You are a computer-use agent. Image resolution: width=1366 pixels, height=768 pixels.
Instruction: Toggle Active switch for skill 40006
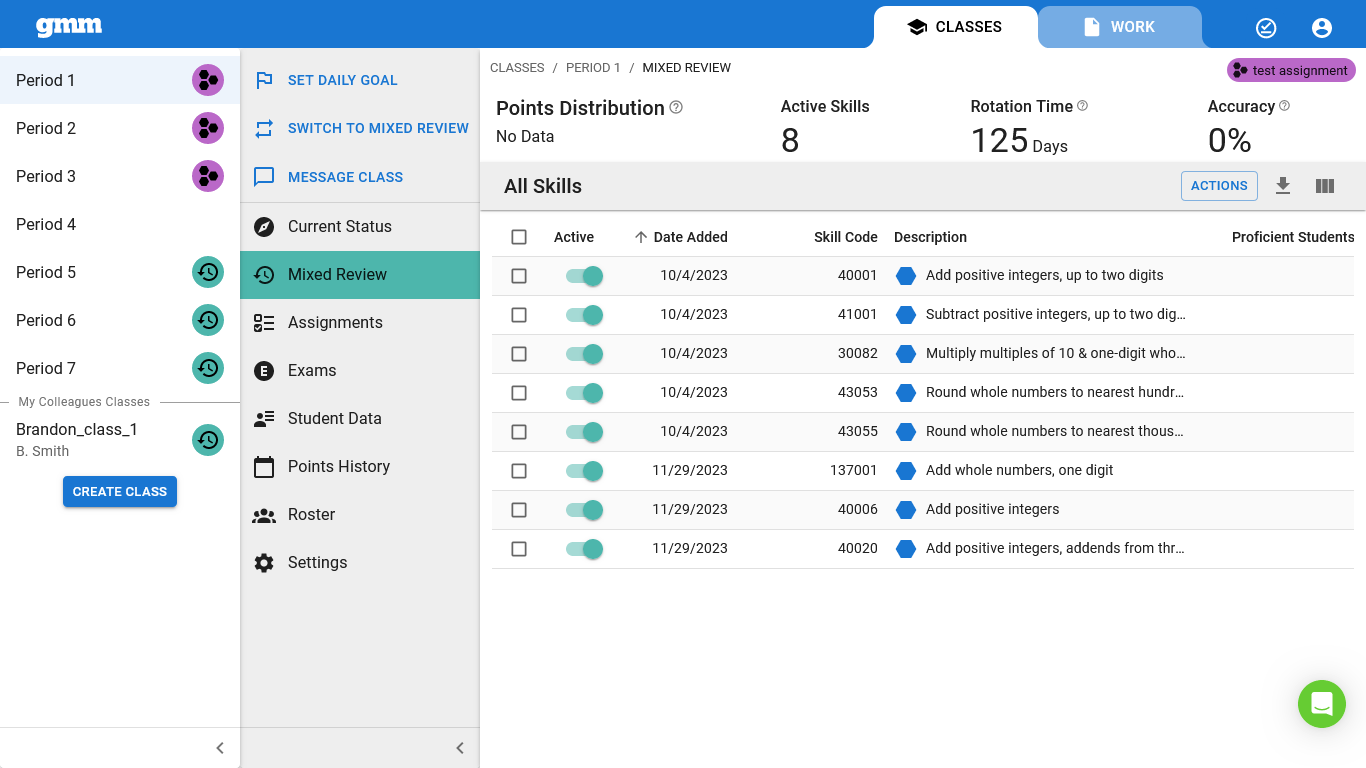point(584,510)
